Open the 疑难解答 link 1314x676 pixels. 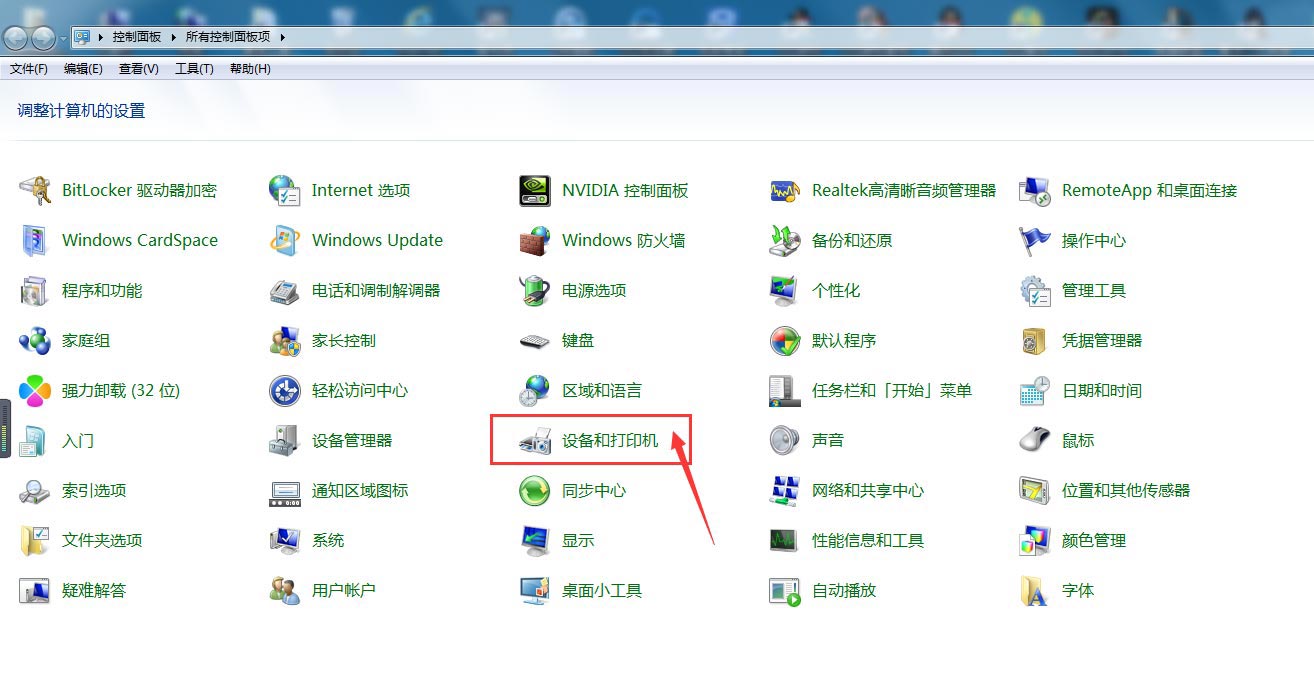[94, 590]
